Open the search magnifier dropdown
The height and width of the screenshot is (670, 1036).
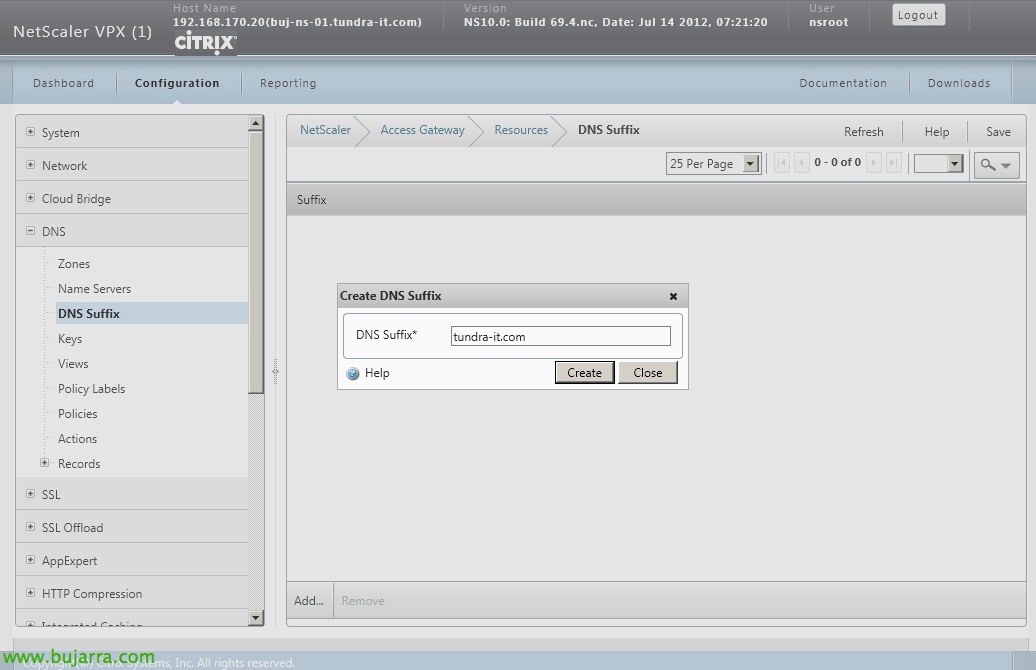click(x=996, y=165)
